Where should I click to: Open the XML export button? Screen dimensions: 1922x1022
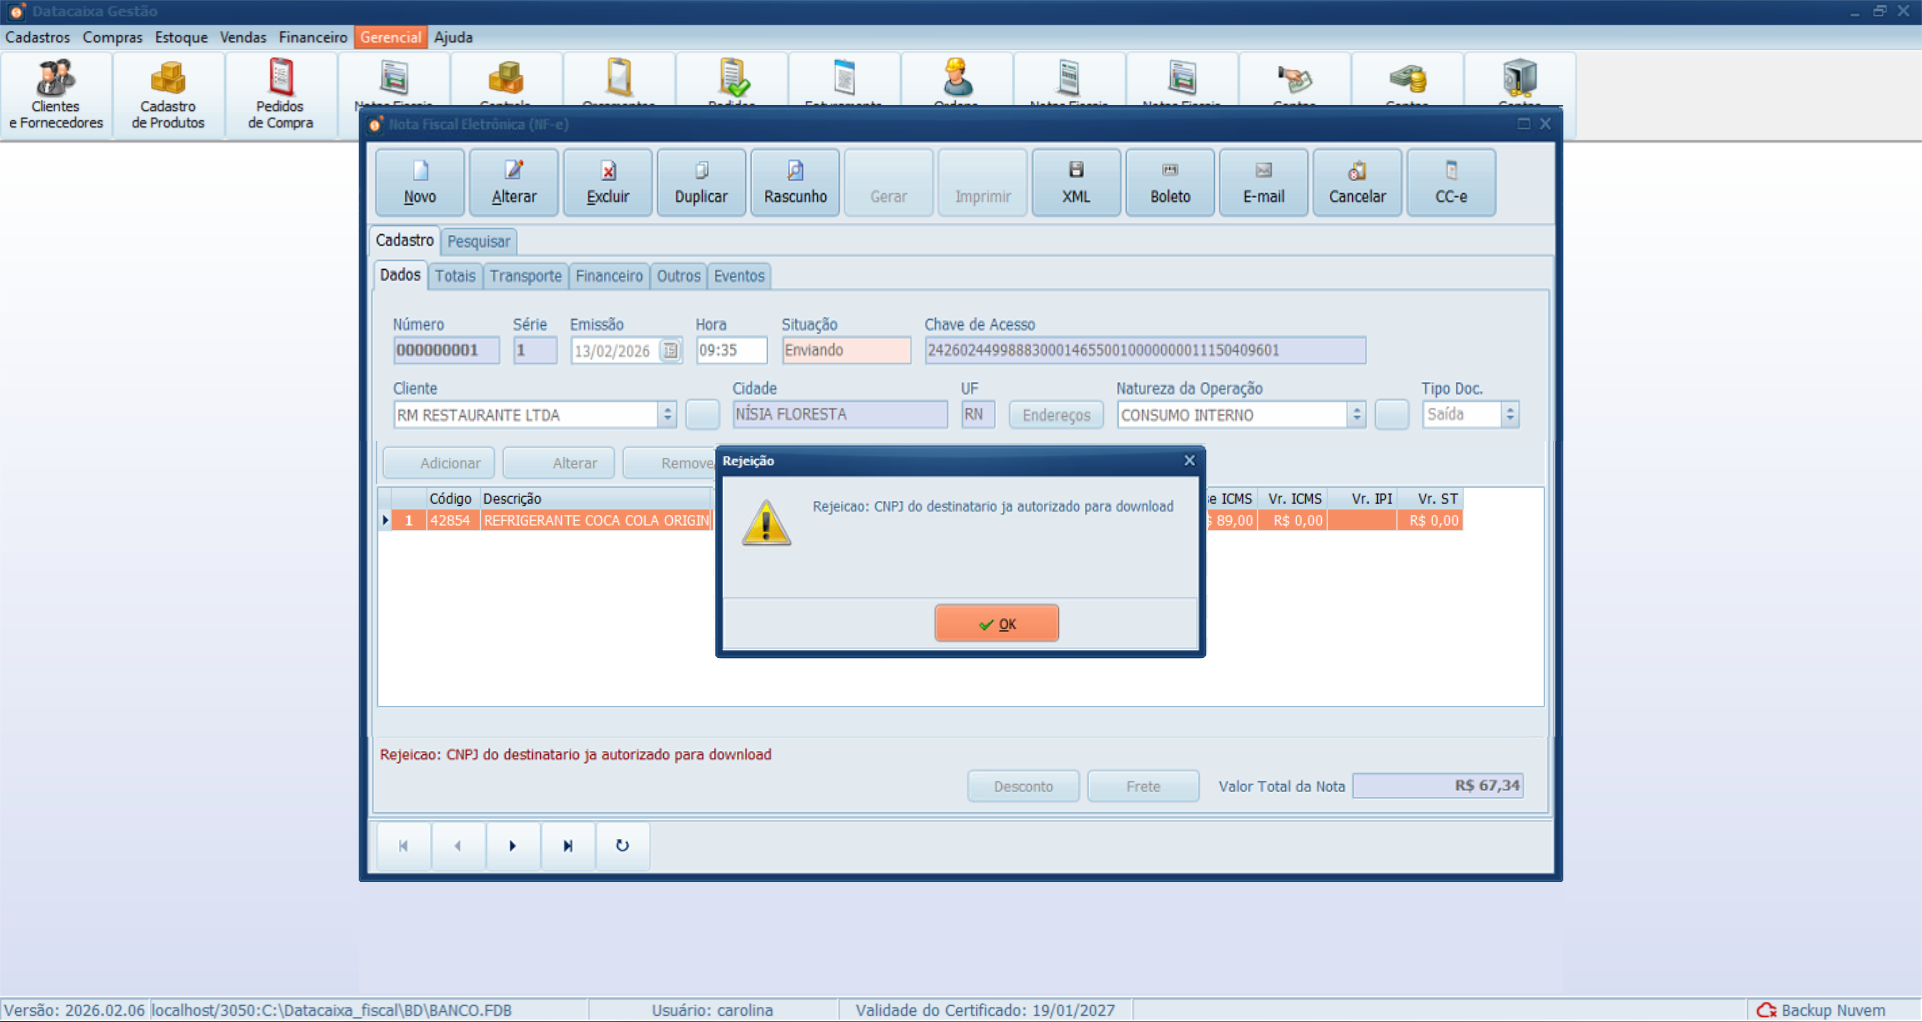(1076, 182)
